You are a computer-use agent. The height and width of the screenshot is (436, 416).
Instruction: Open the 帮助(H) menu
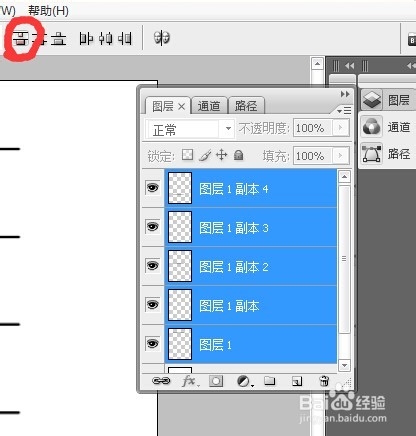click(48, 11)
